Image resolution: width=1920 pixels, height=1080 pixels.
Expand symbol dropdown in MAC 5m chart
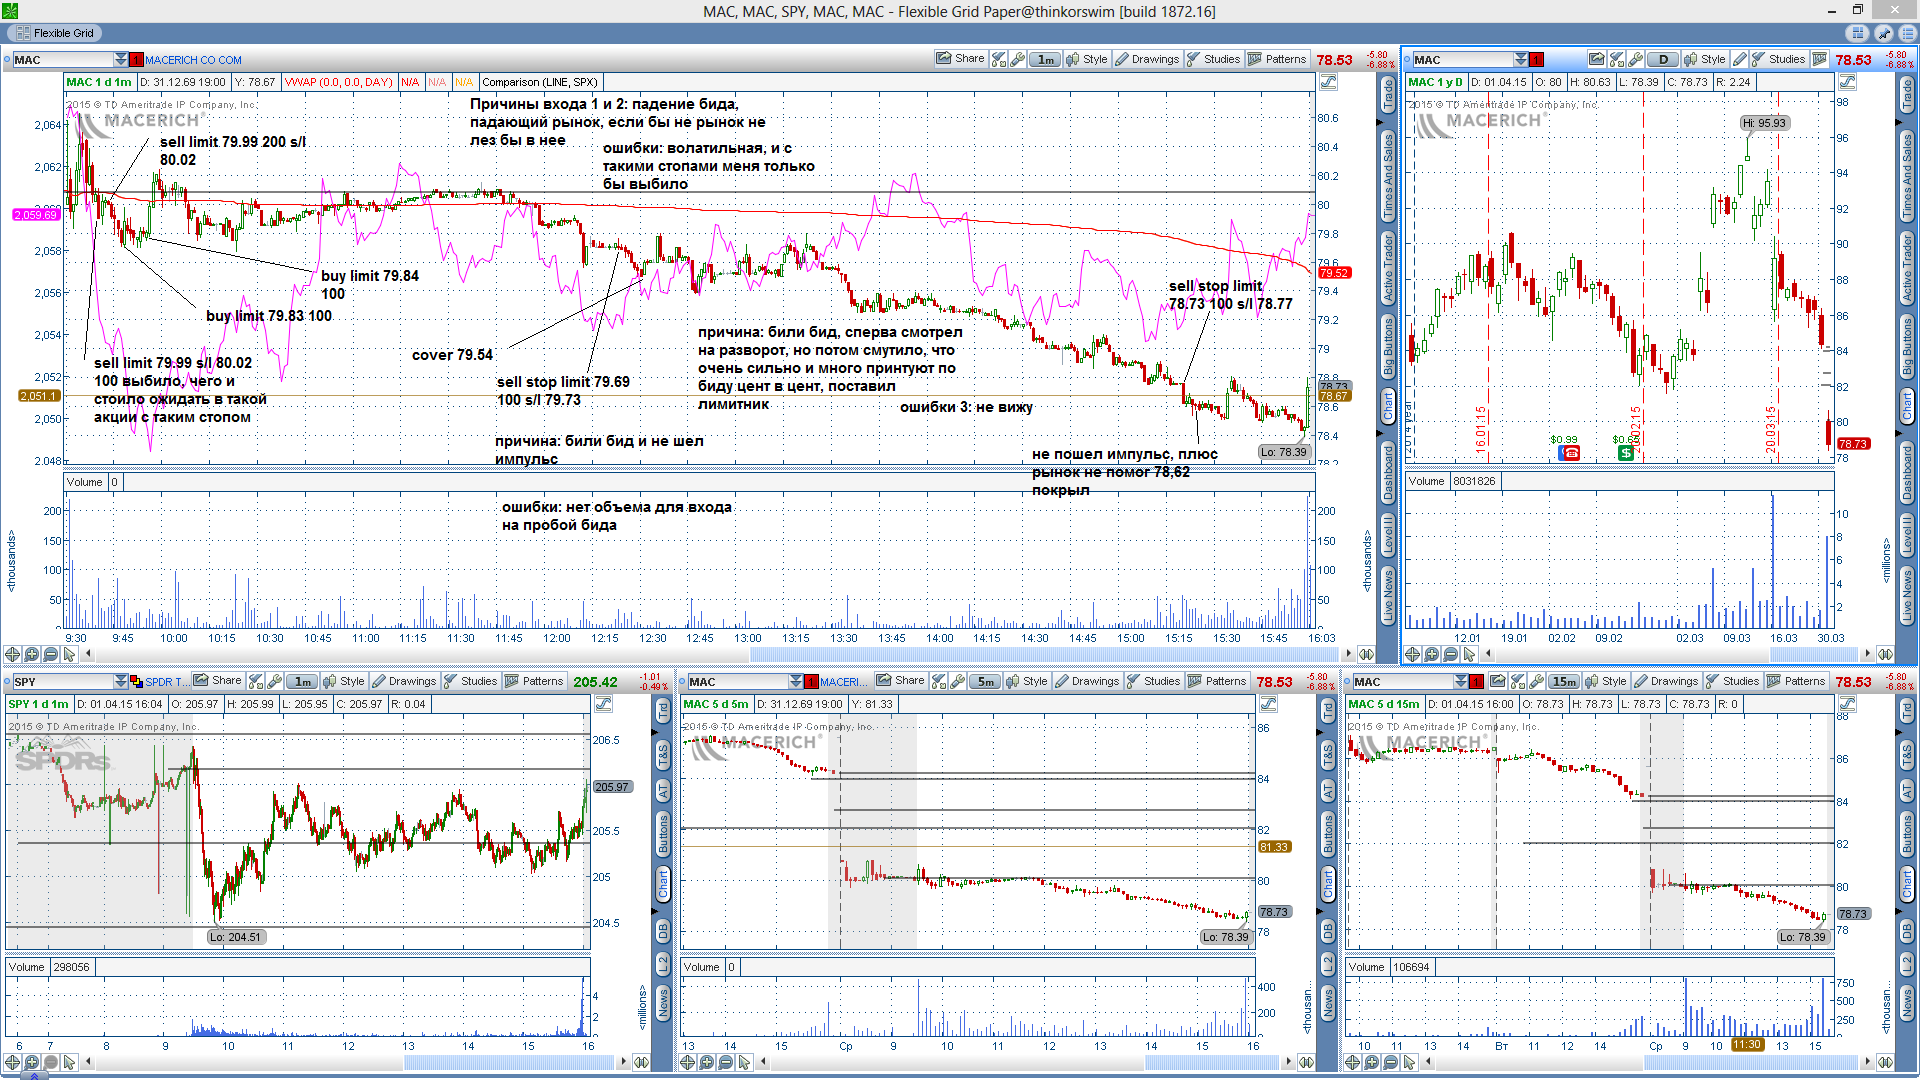coord(796,682)
